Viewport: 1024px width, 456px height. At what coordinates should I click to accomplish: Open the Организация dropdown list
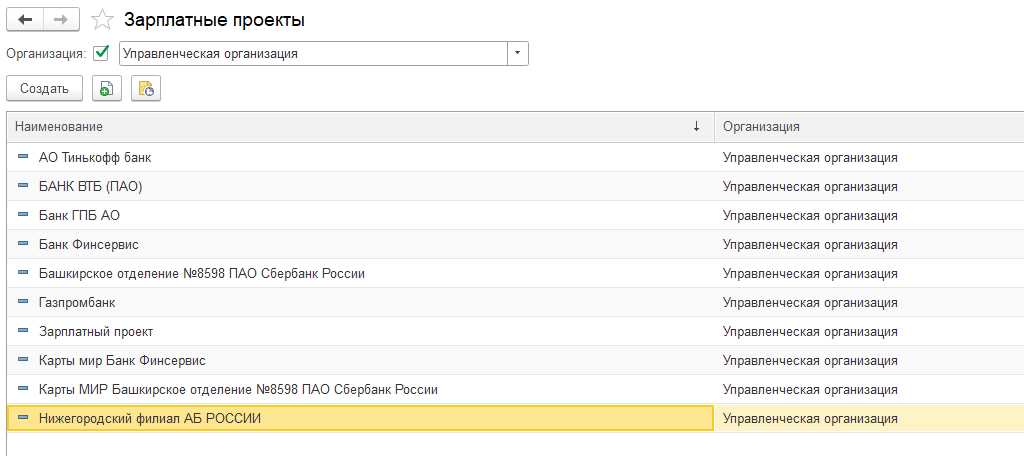pos(517,53)
